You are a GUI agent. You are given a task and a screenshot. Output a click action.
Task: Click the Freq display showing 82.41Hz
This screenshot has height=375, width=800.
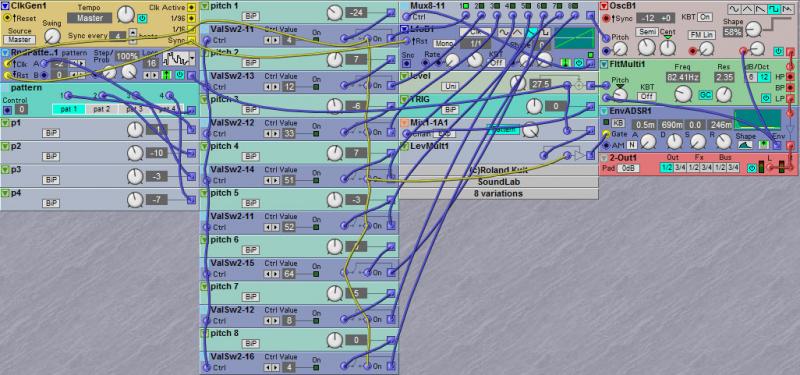683,78
